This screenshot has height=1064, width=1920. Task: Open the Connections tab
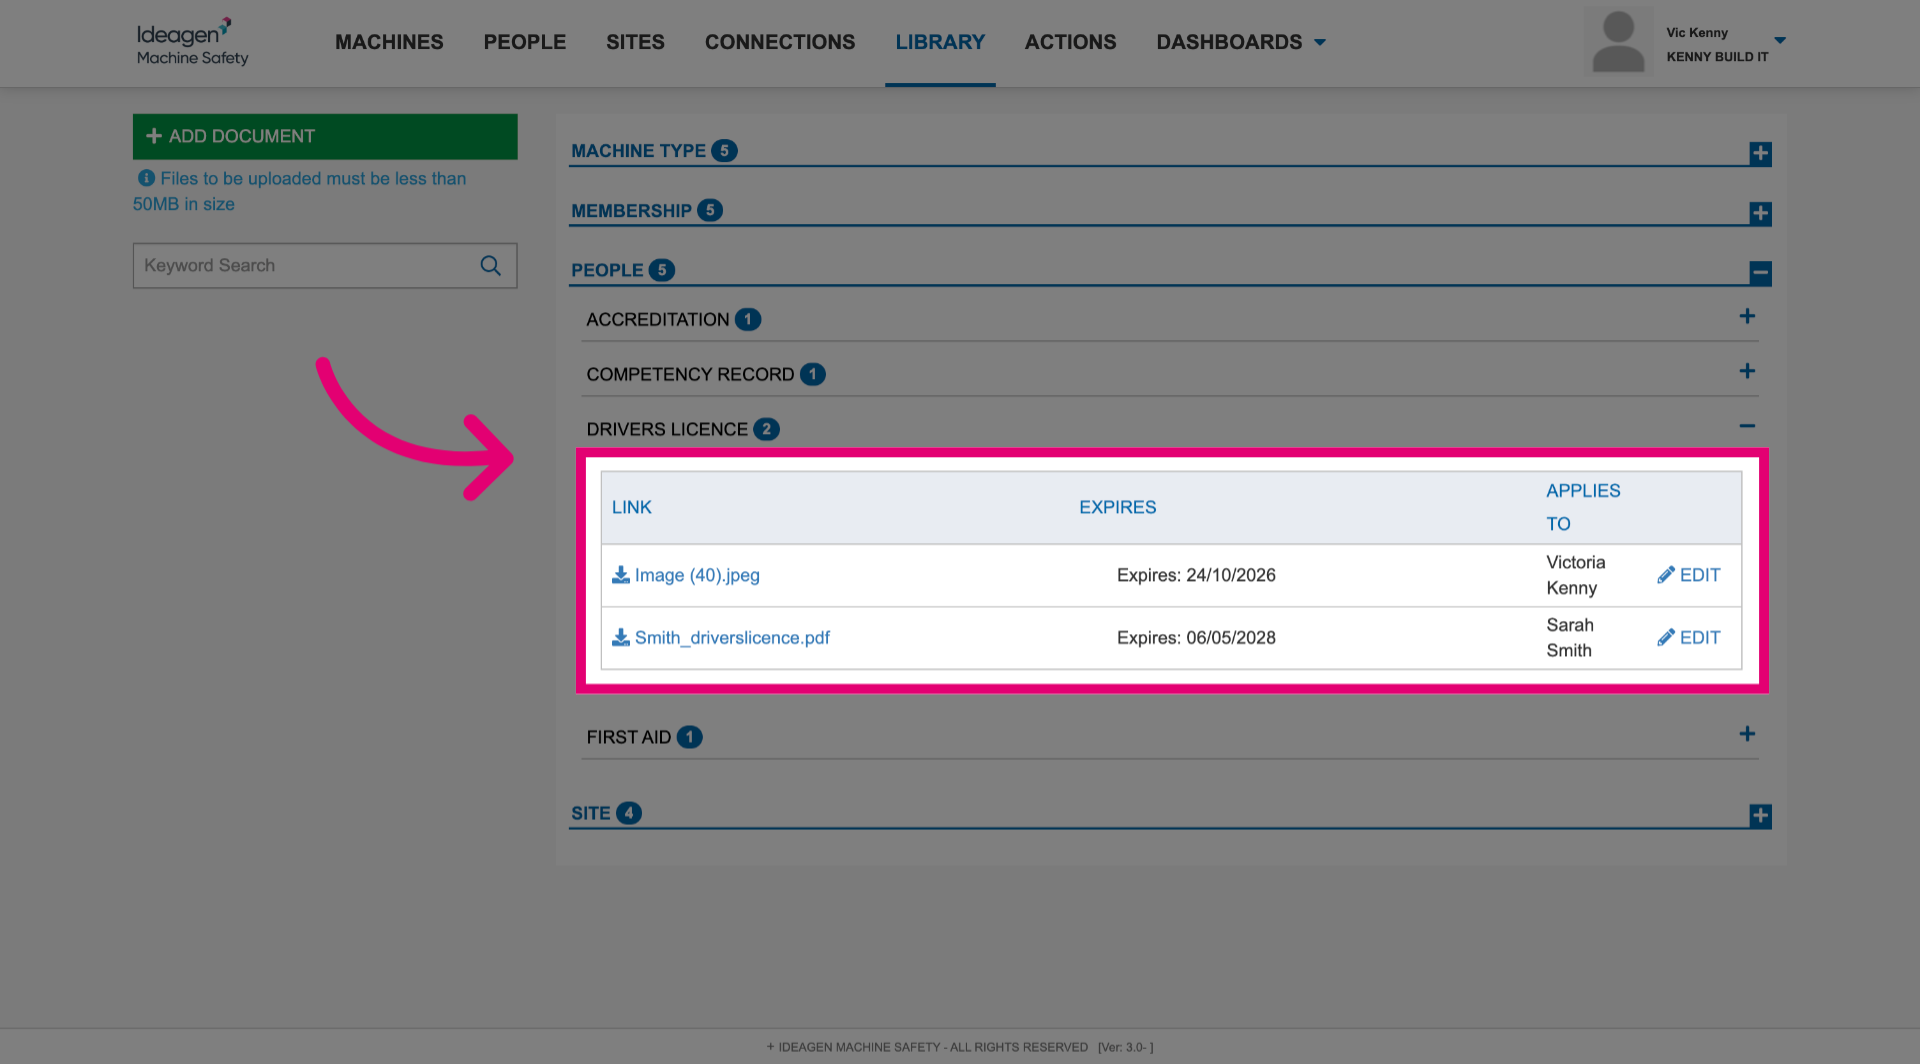pyautogui.click(x=780, y=42)
